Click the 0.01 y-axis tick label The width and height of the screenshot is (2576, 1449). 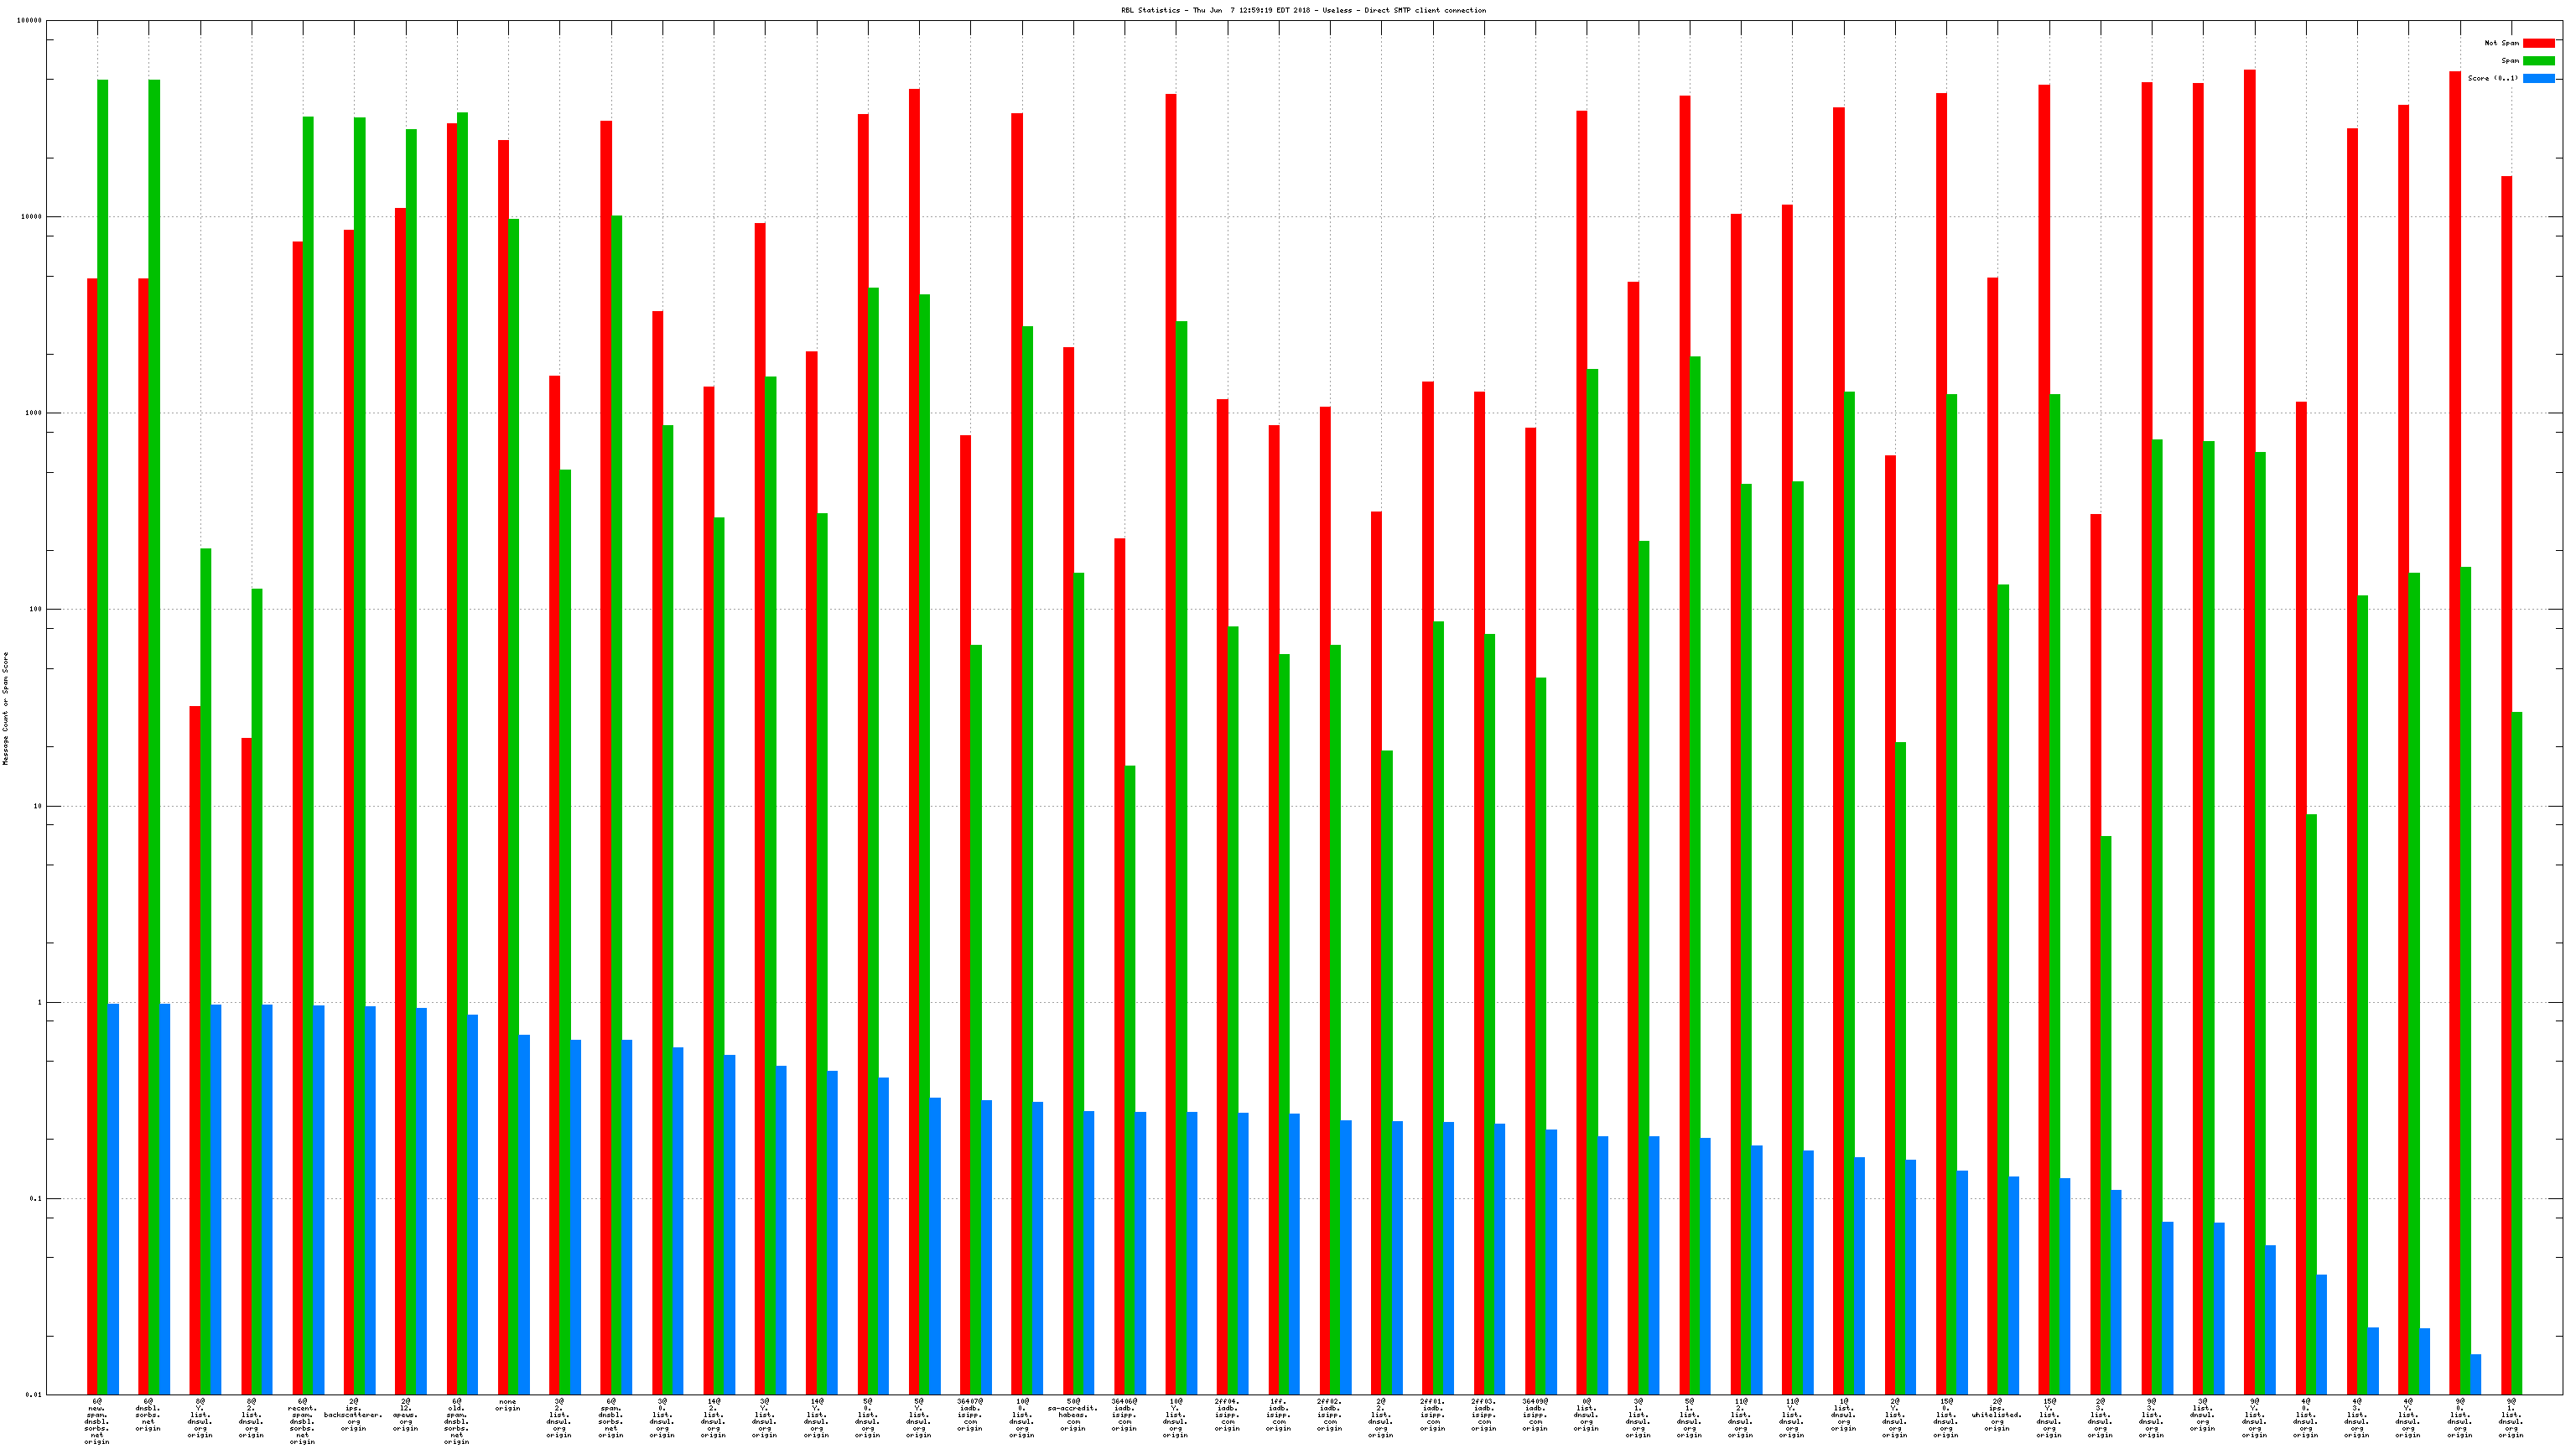[x=33, y=1394]
